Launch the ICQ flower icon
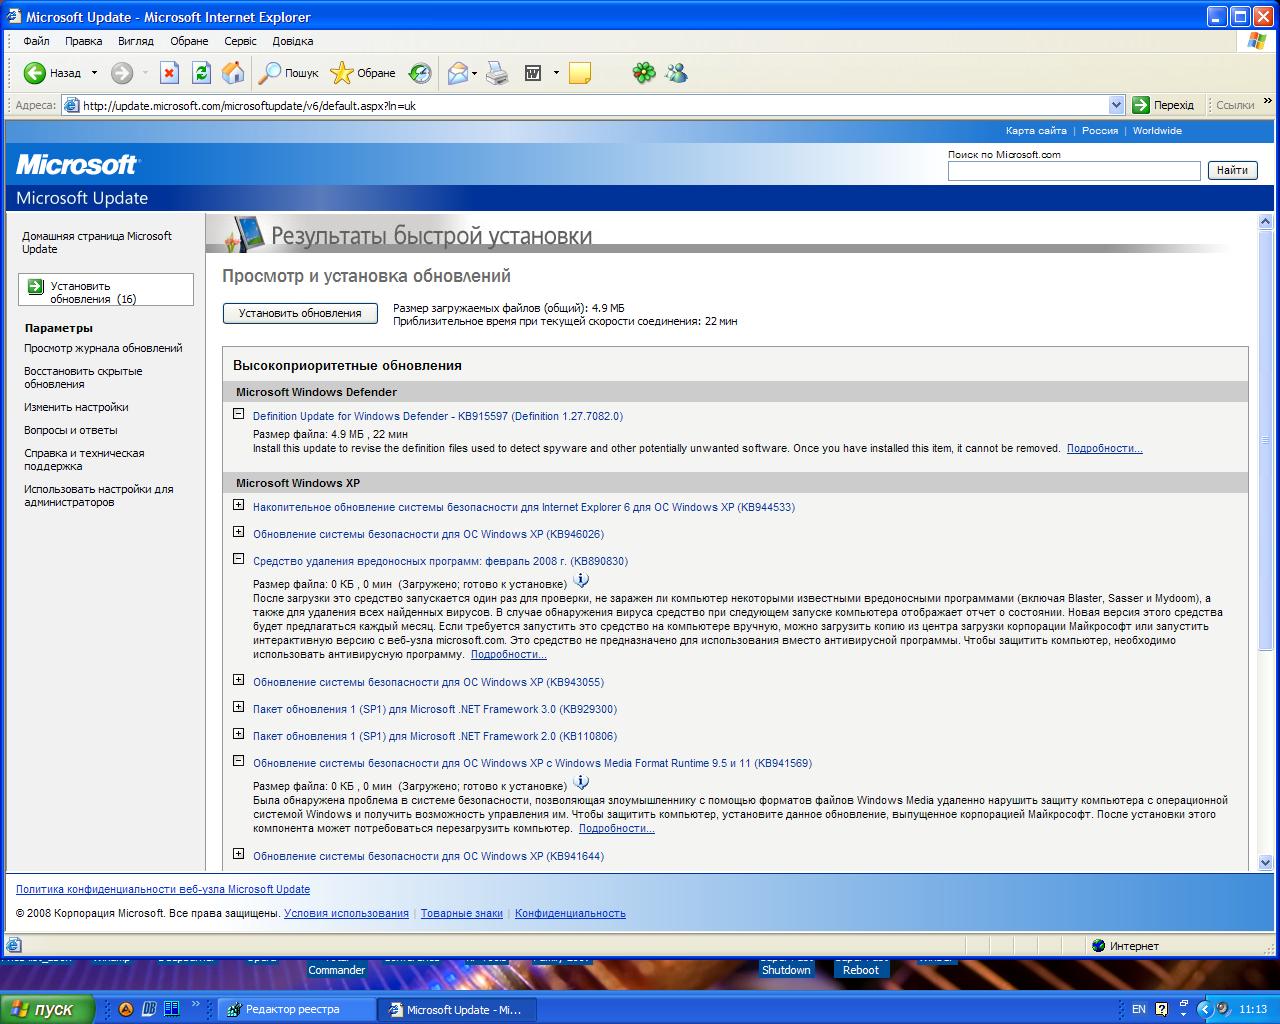This screenshot has width=1280, height=1024. 644,73
